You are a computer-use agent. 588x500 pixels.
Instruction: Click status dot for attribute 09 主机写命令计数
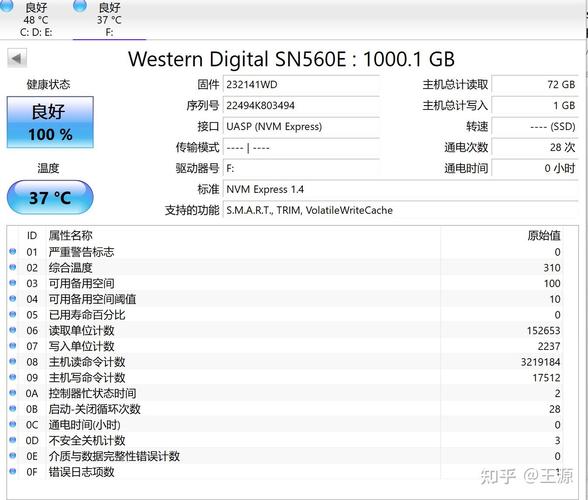[13, 377]
